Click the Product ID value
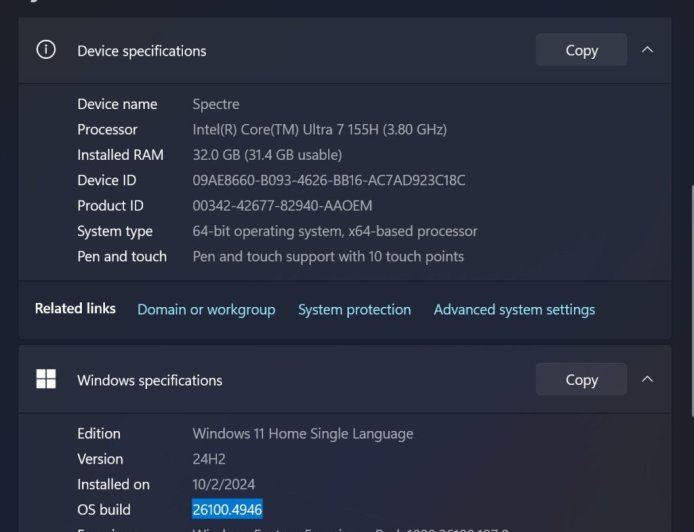Image resolution: width=694 pixels, height=532 pixels. pos(282,205)
